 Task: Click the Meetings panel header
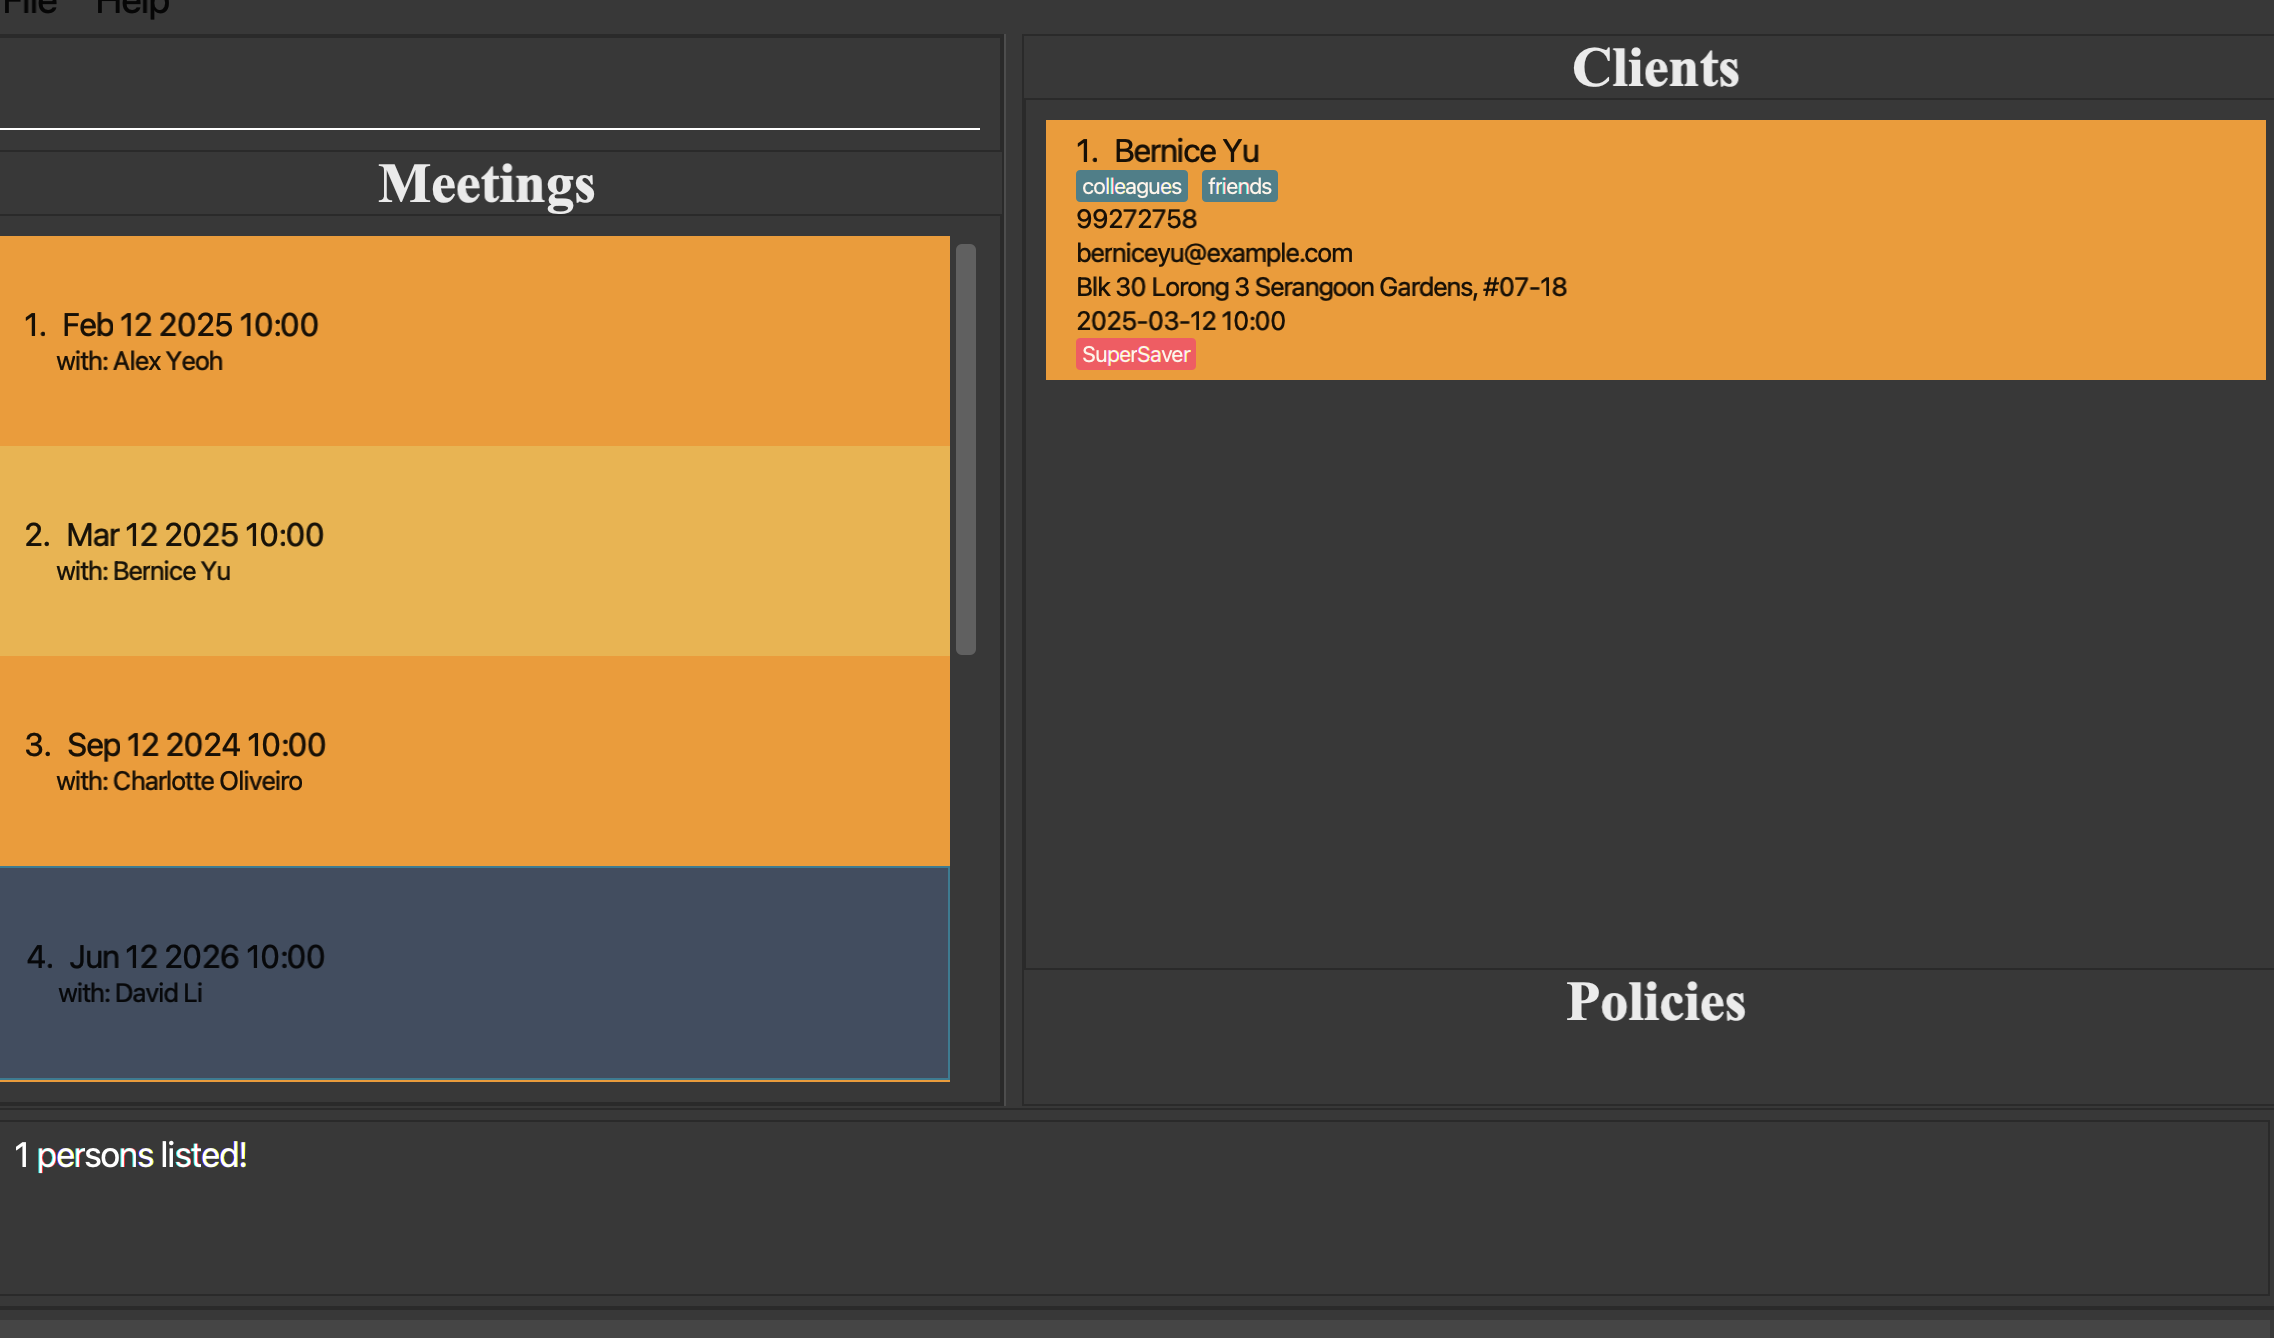486,184
